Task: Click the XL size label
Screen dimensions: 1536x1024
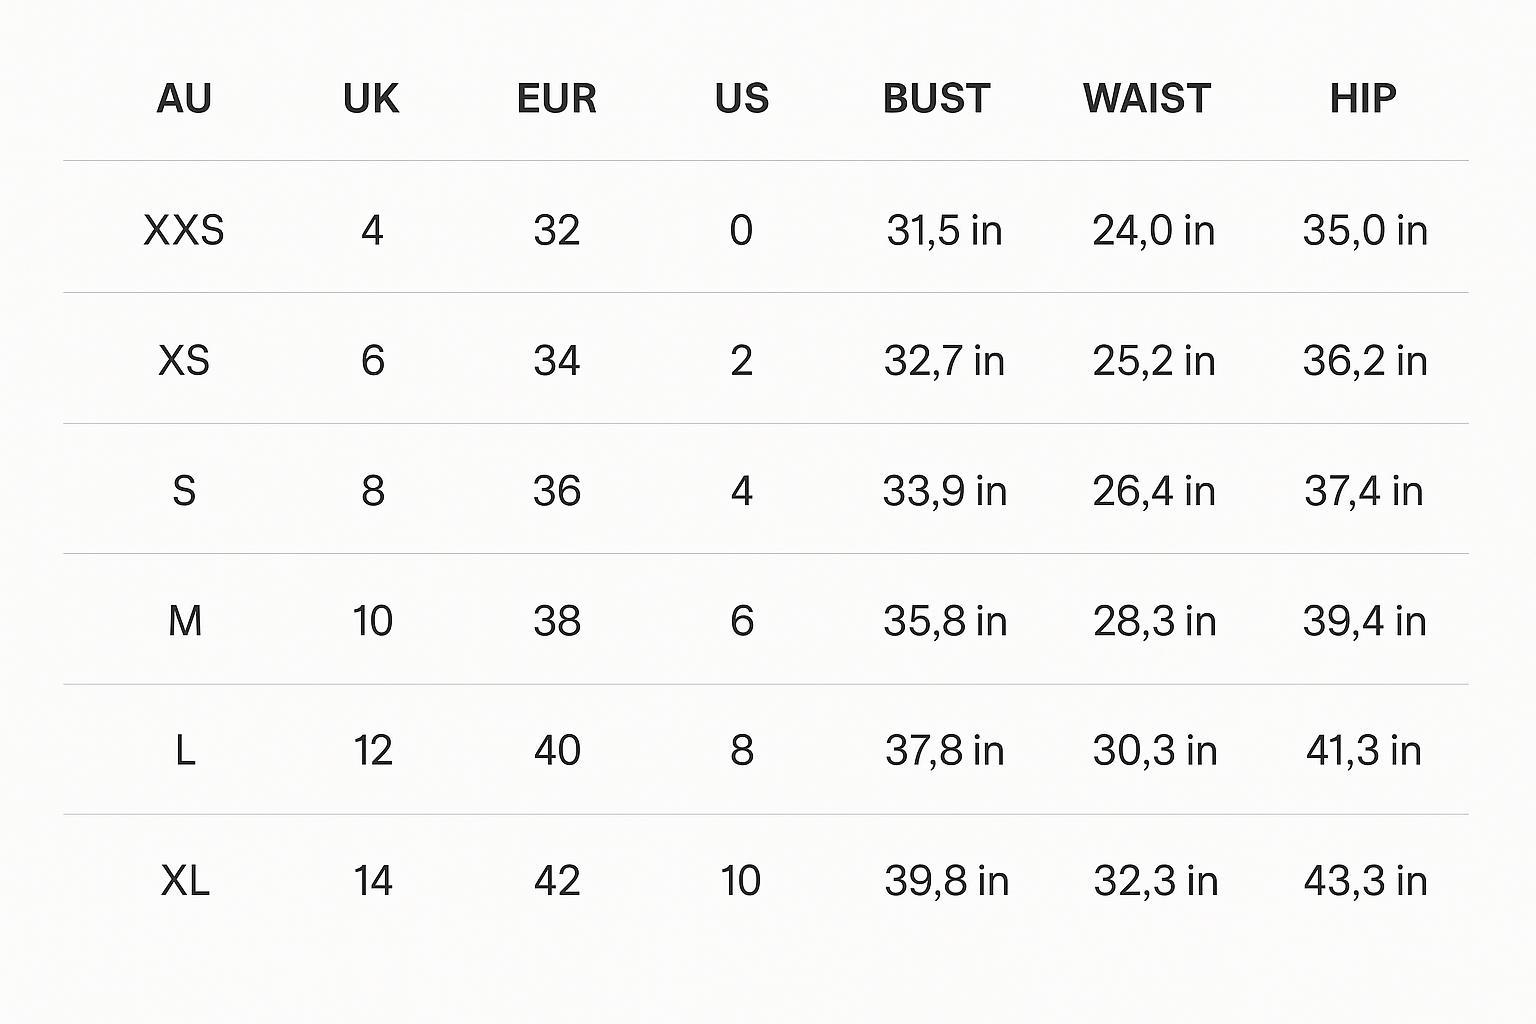Action: pos(185,881)
